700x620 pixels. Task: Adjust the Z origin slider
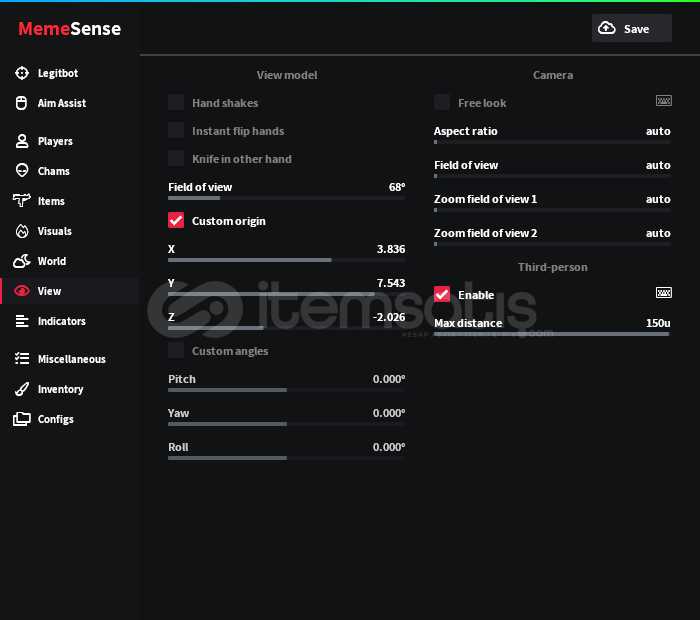pos(287,328)
